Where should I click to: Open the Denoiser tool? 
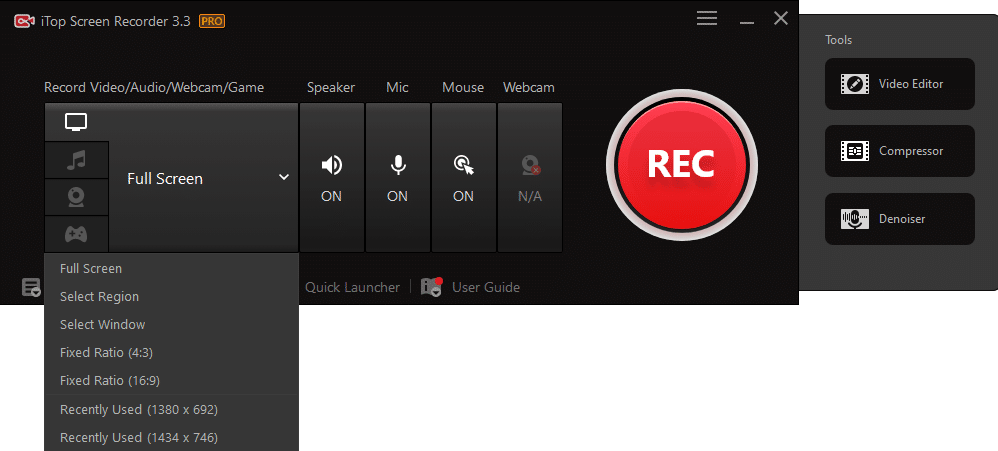coord(899,218)
